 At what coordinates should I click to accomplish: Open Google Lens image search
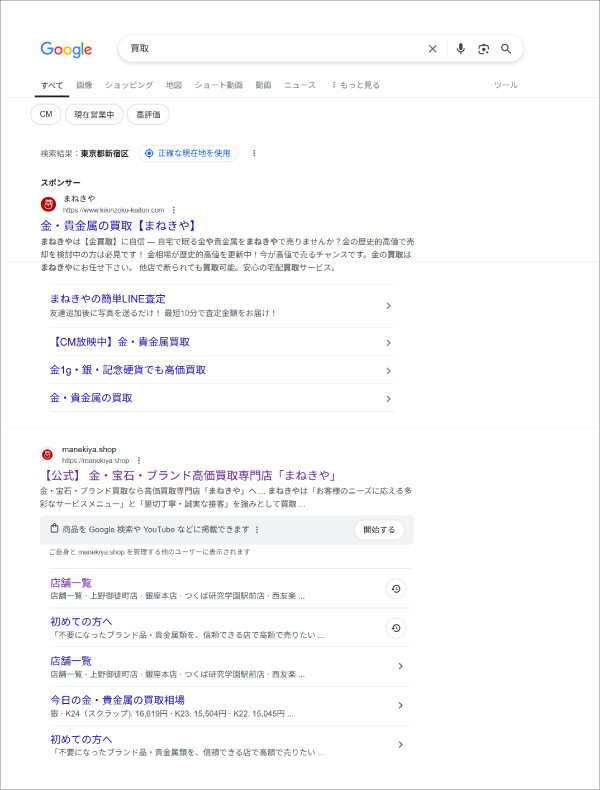coord(484,49)
